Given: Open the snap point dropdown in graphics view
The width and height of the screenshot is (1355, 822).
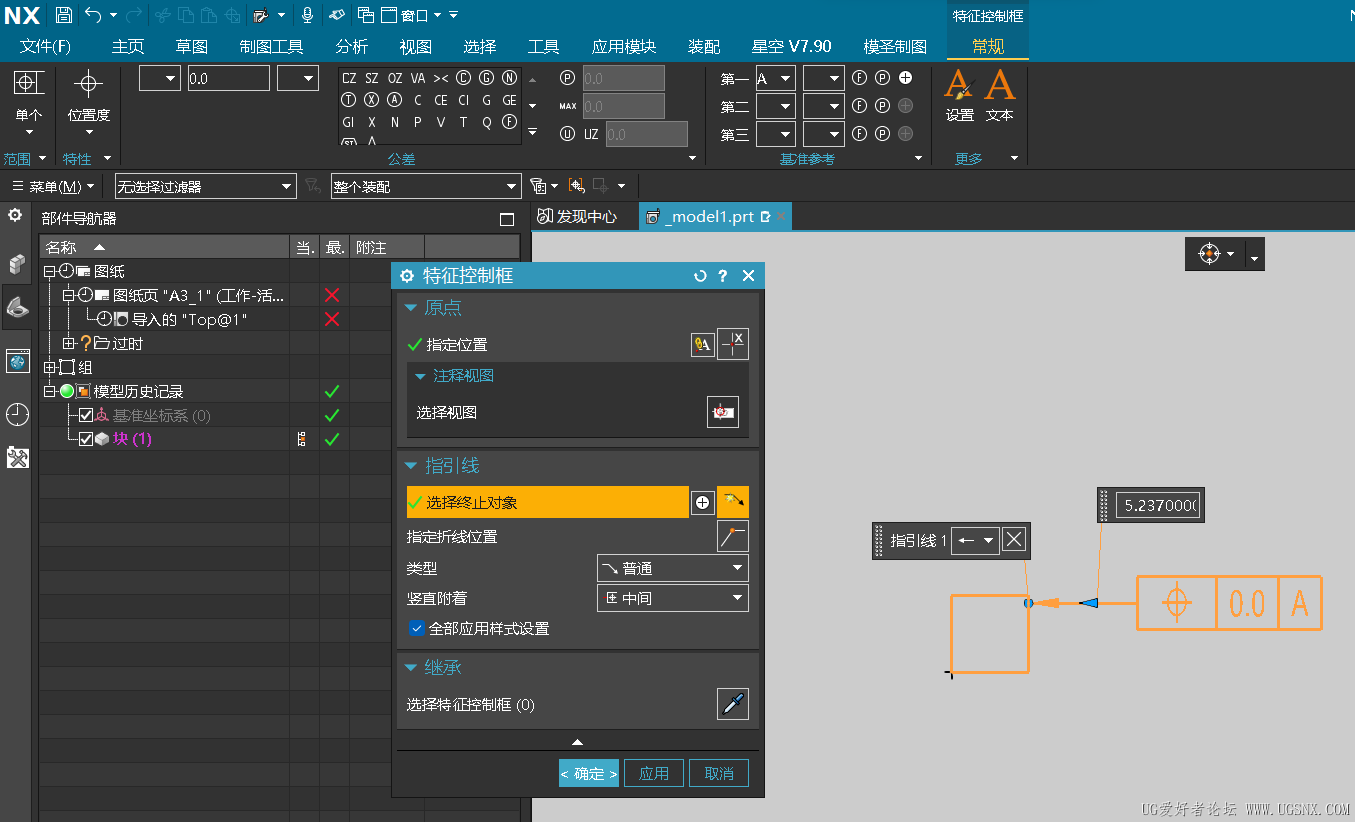Looking at the screenshot, I should pyautogui.click(x=1256, y=255).
